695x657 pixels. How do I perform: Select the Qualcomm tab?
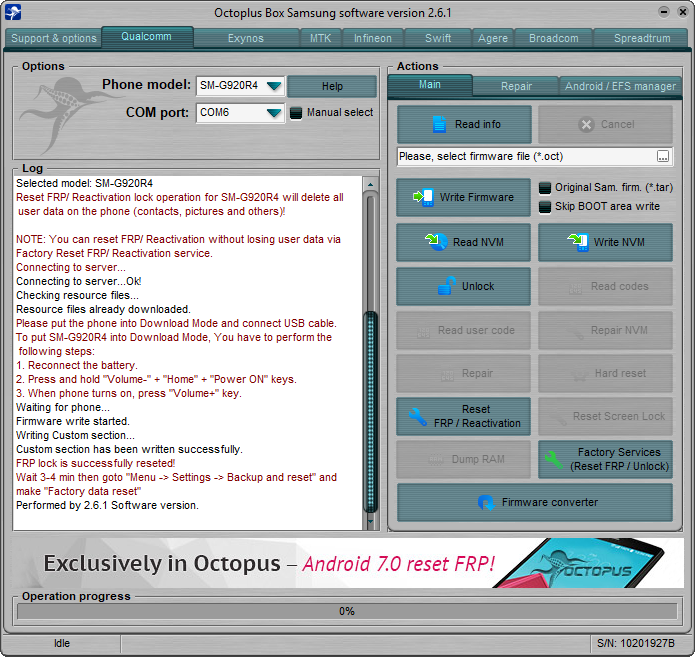(x=147, y=37)
